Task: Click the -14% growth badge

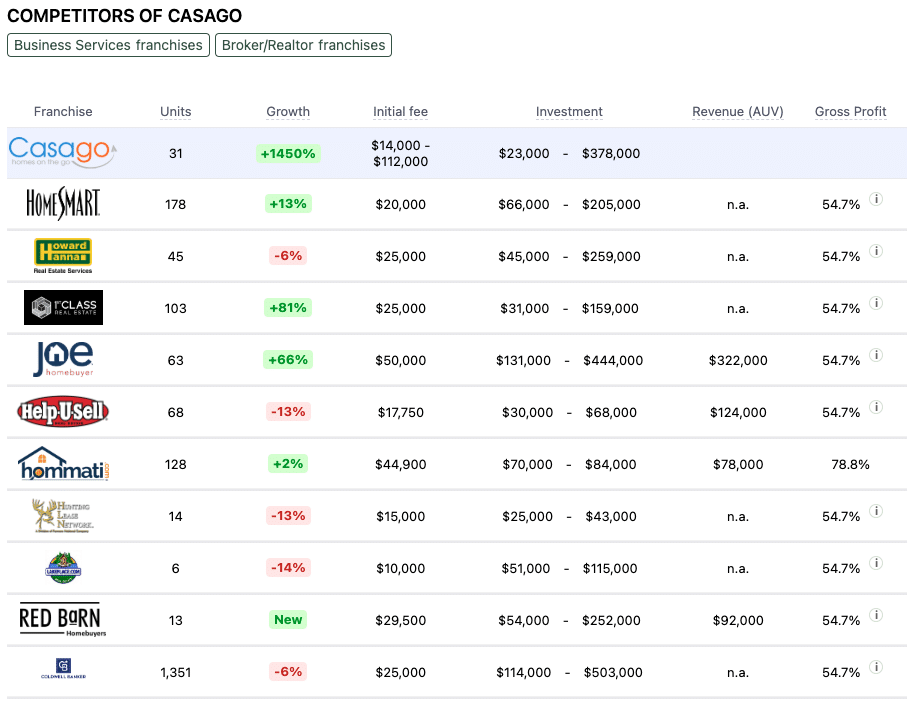Action: pyautogui.click(x=288, y=568)
